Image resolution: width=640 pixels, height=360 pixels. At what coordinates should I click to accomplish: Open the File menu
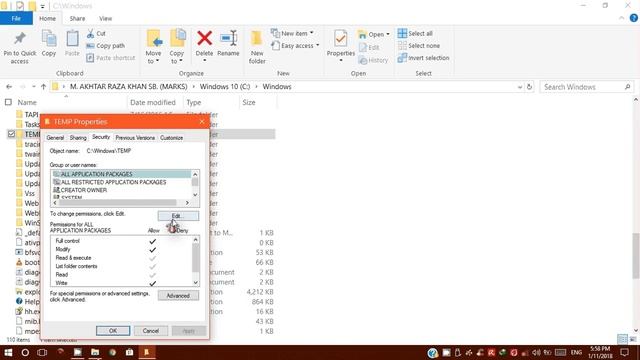point(16,18)
